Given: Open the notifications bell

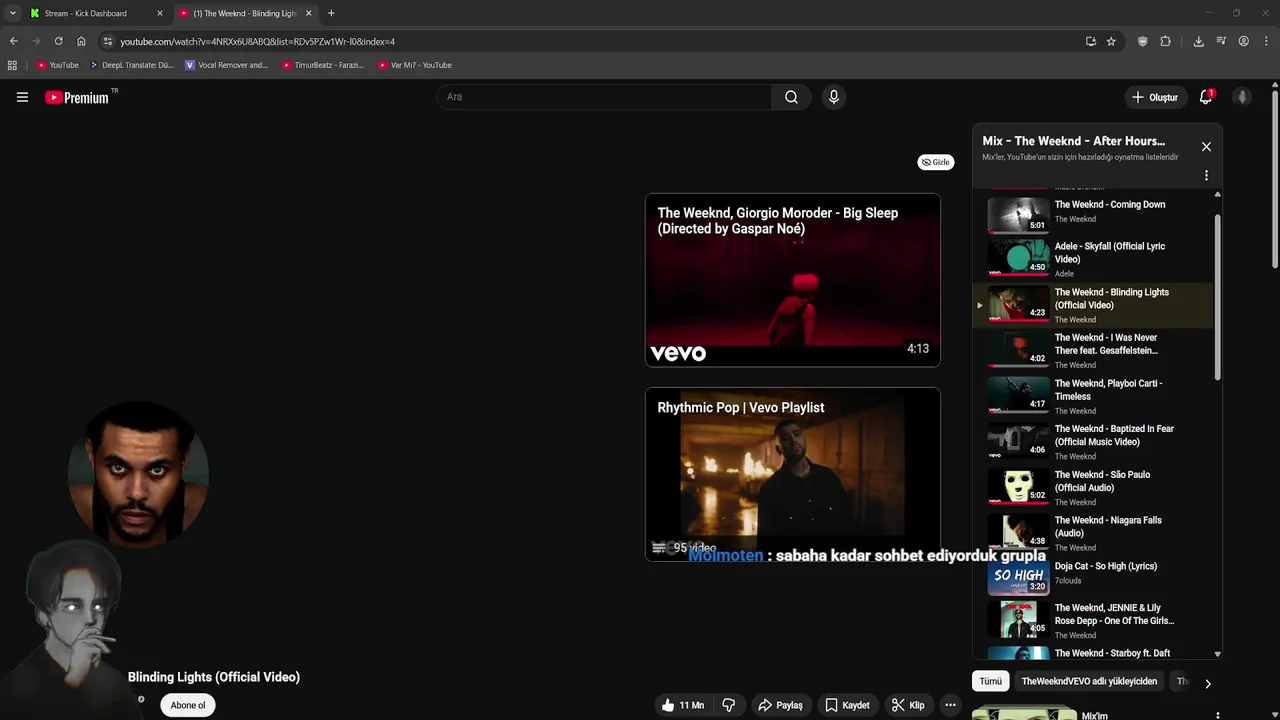Looking at the screenshot, I should click(1206, 97).
